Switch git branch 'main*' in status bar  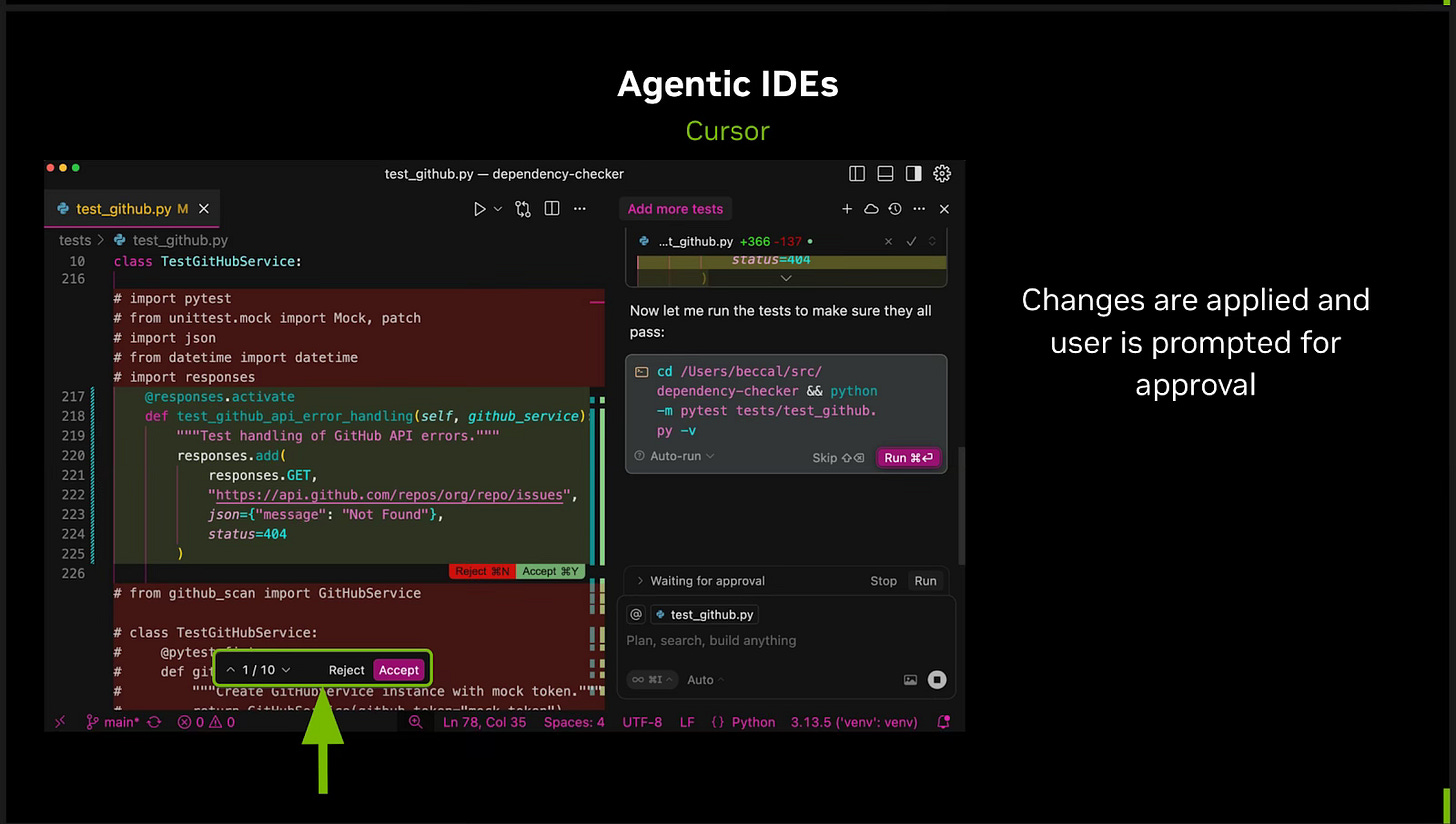(x=113, y=722)
